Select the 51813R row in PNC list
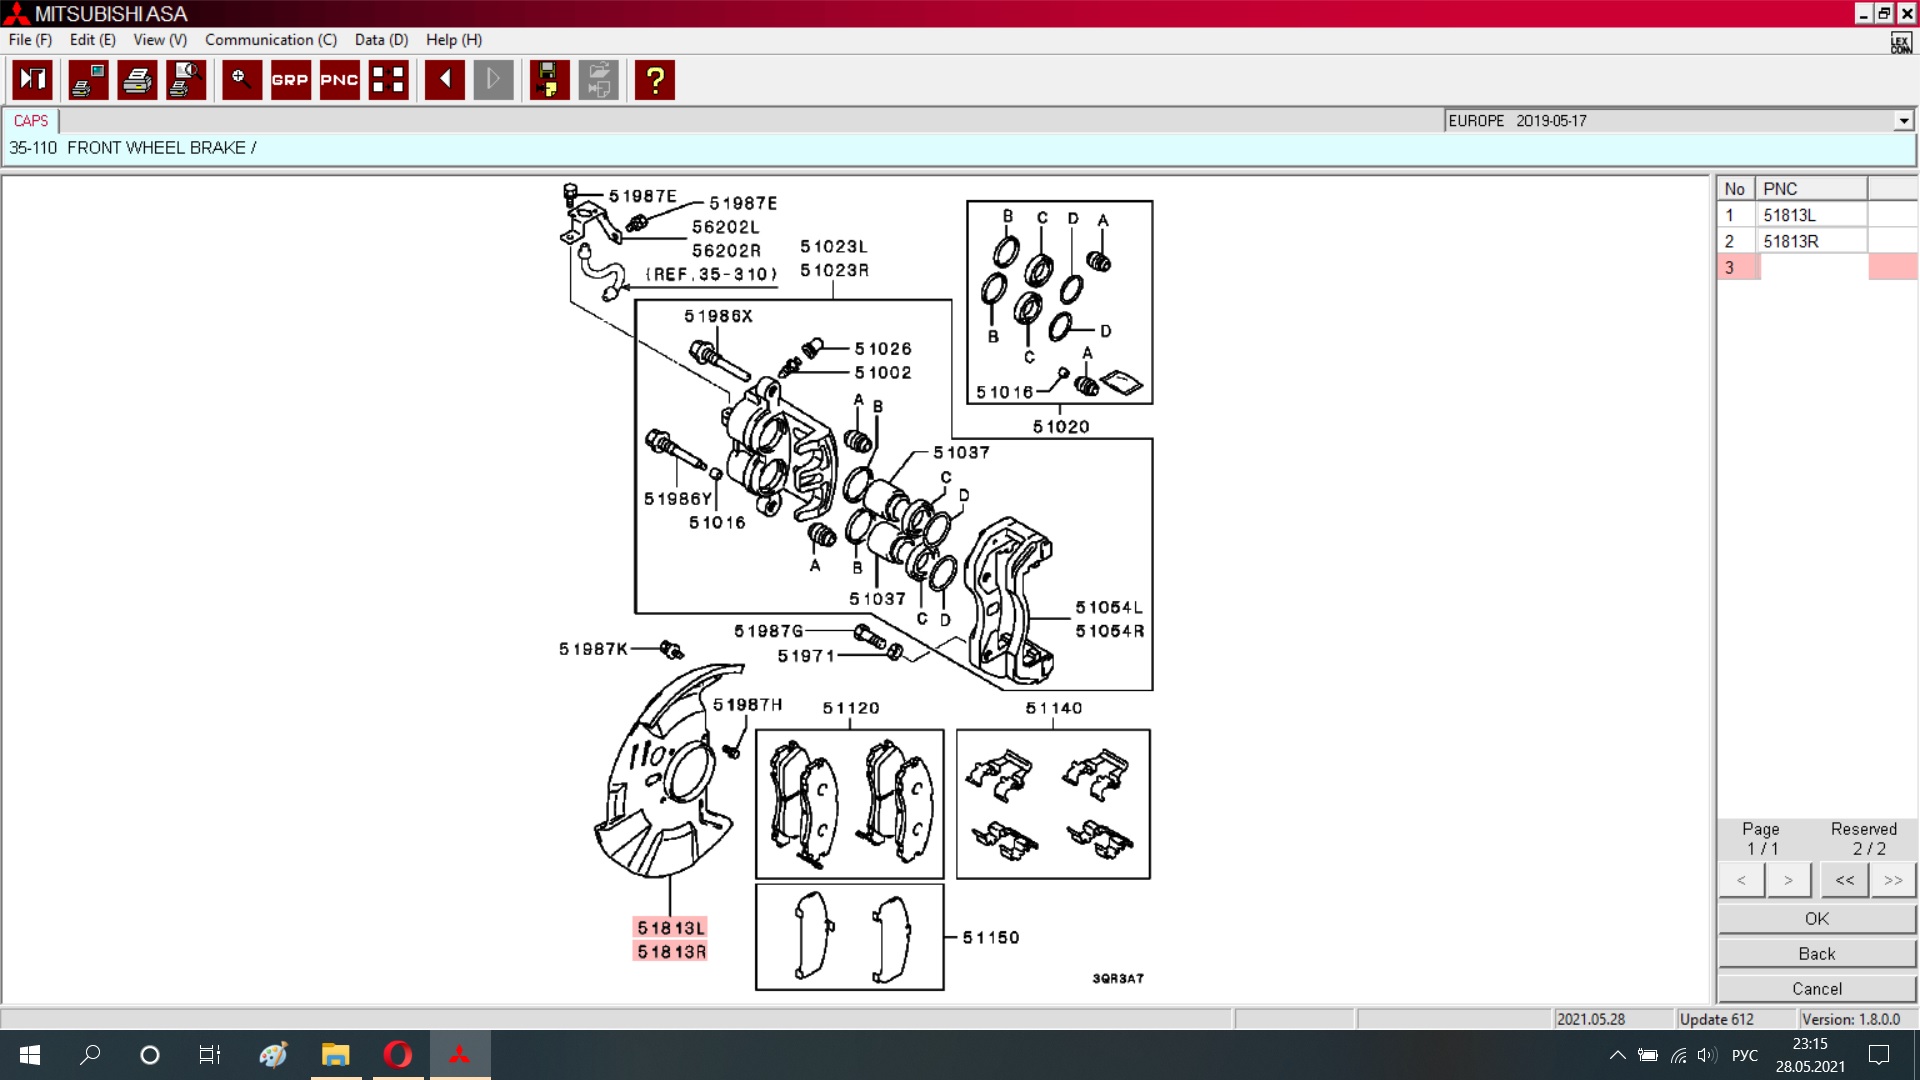This screenshot has height=1080, width=1920. tap(1790, 241)
